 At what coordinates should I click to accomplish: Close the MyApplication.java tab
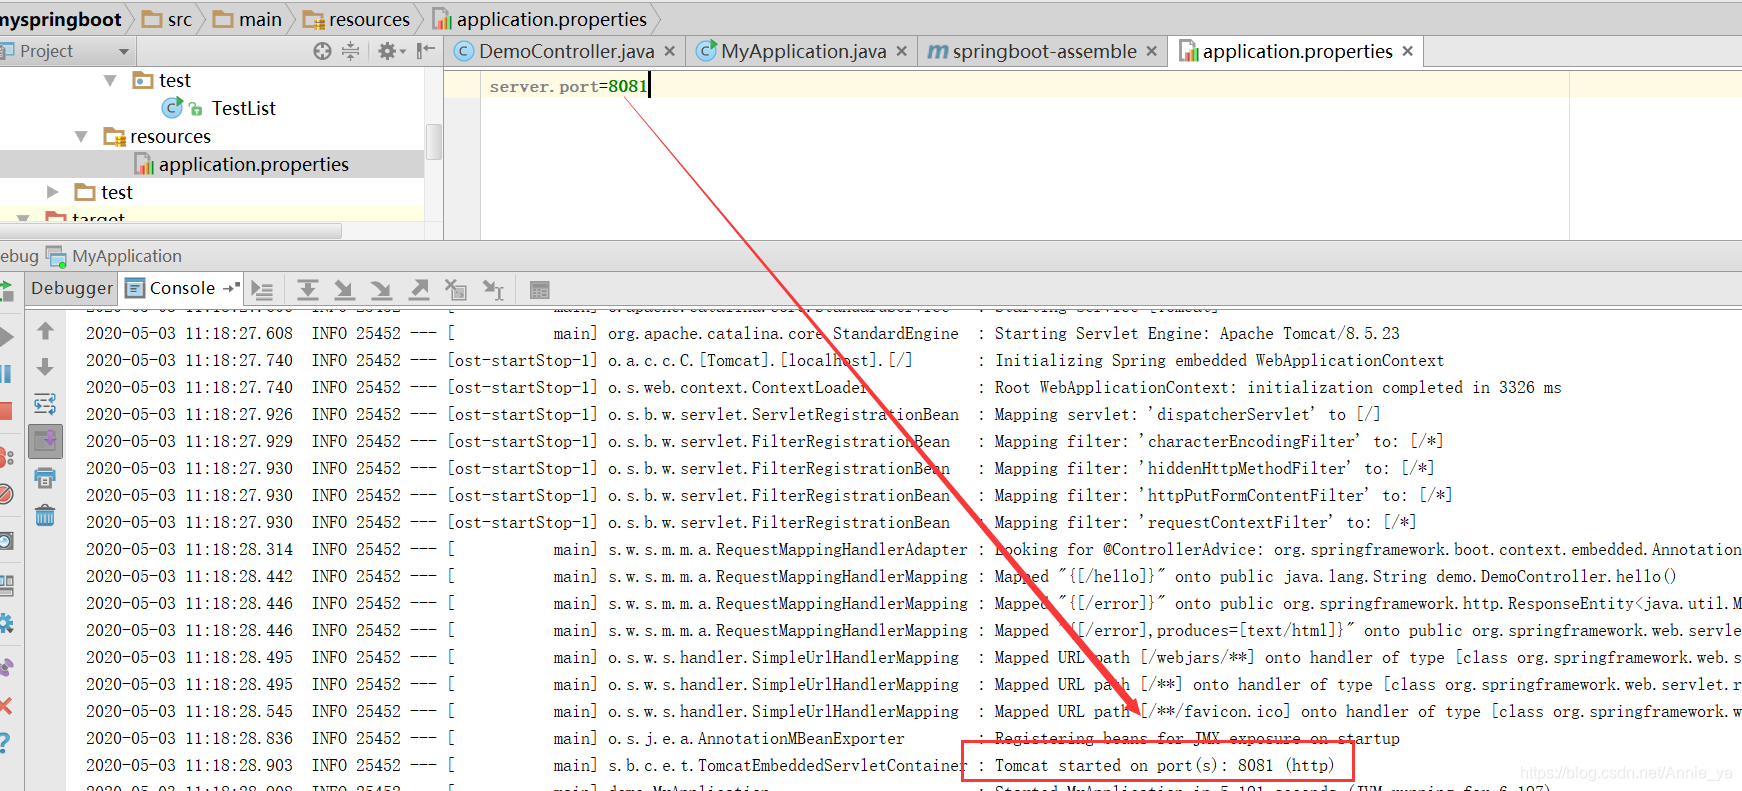point(901,51)
